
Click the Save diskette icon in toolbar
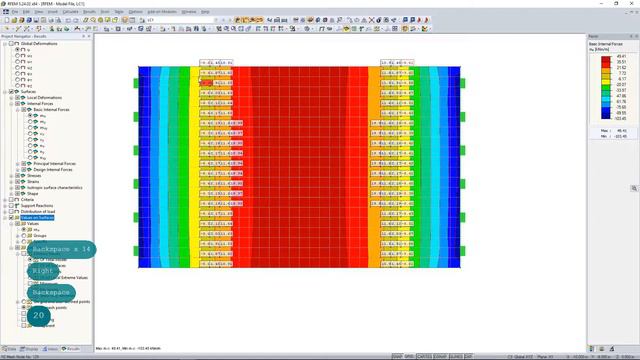[36, 20]
